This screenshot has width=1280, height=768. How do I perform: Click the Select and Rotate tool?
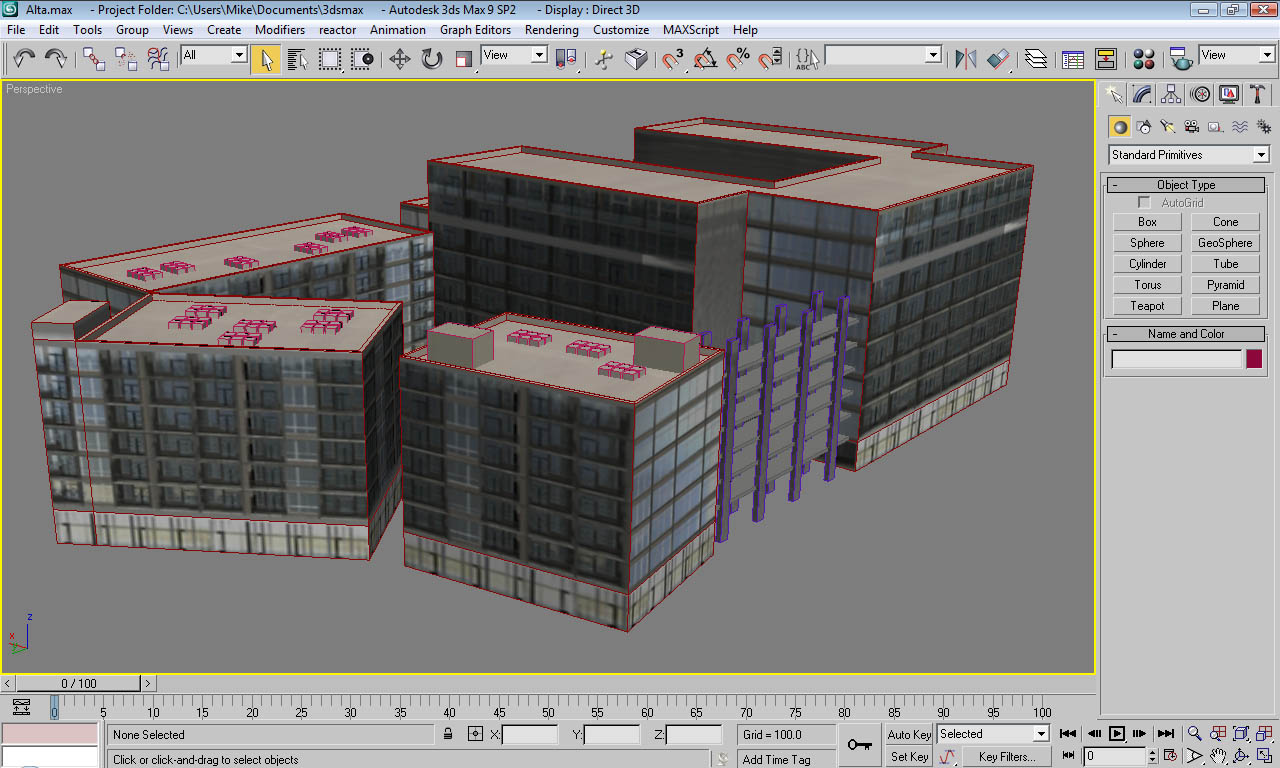coord(432,59)
